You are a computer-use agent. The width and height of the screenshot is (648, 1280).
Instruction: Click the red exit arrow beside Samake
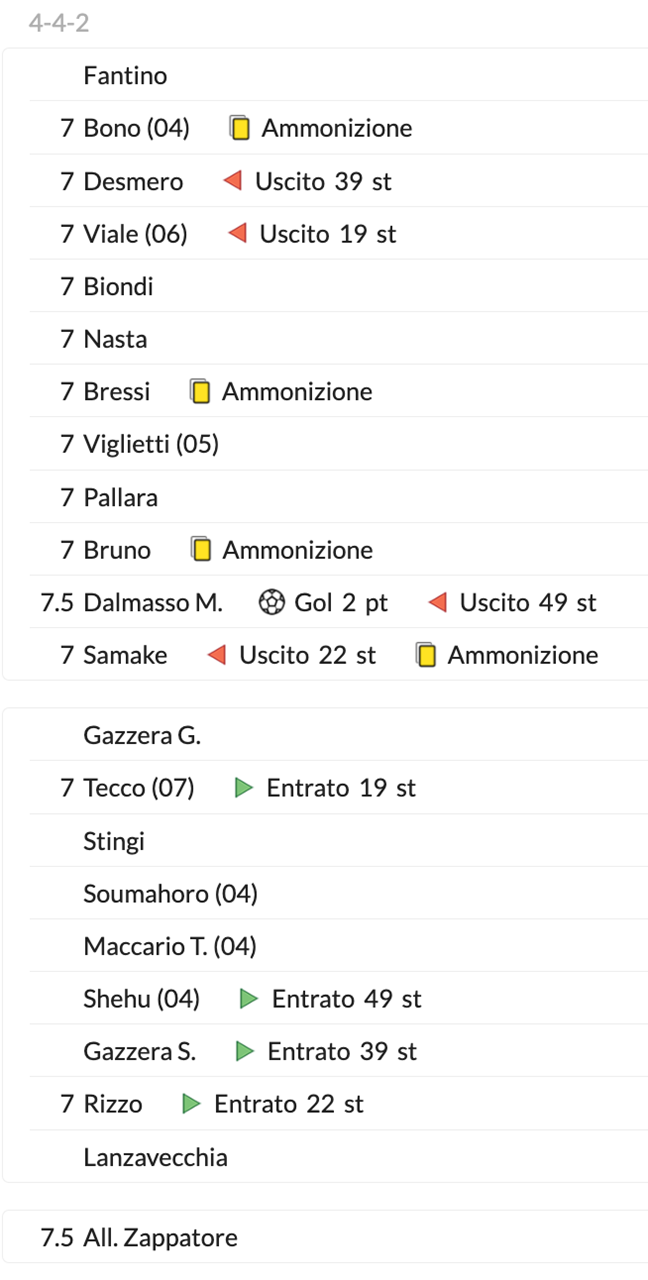[216, 656]
